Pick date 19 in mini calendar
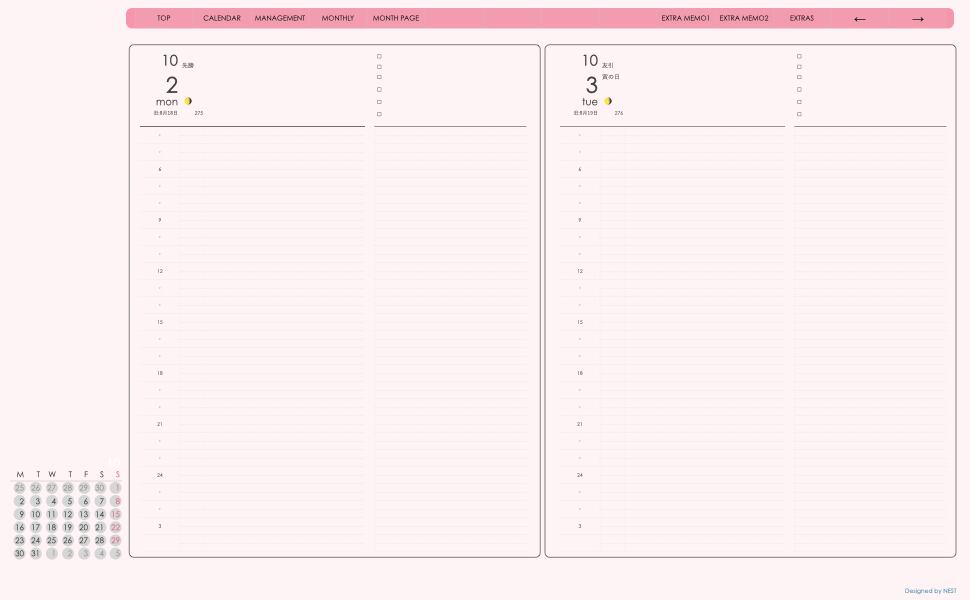This screenshot has width=970, height=600. [x=68, y=527]
